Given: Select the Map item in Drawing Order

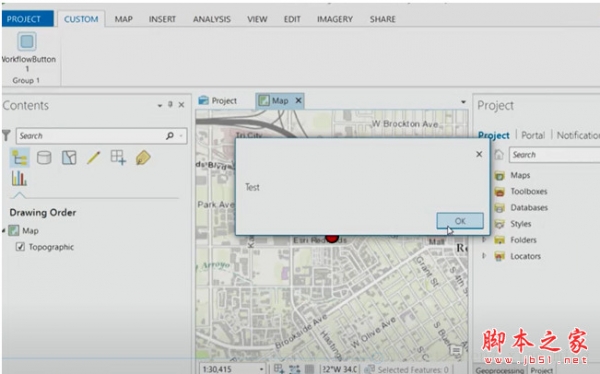Looking at the screenshot, I should pos(30,231).
